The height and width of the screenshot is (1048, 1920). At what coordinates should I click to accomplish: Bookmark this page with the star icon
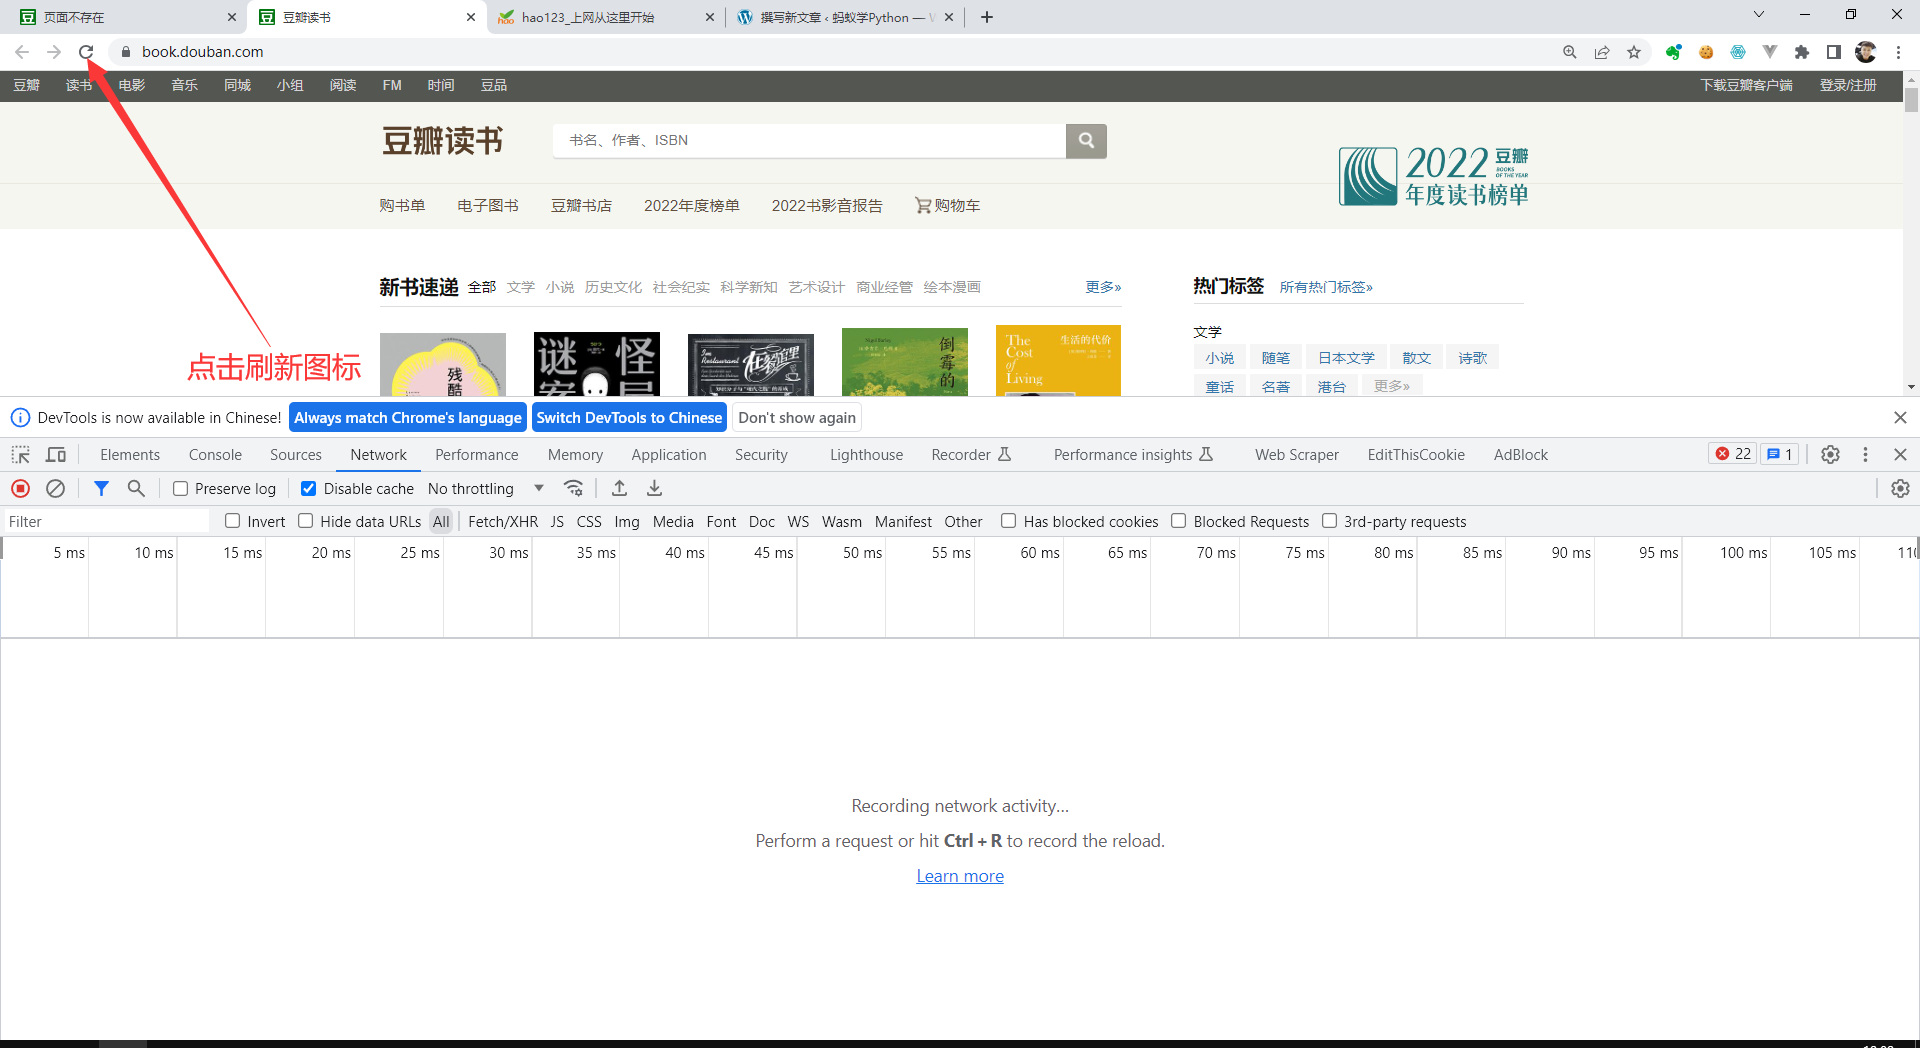pos(1634,52)
